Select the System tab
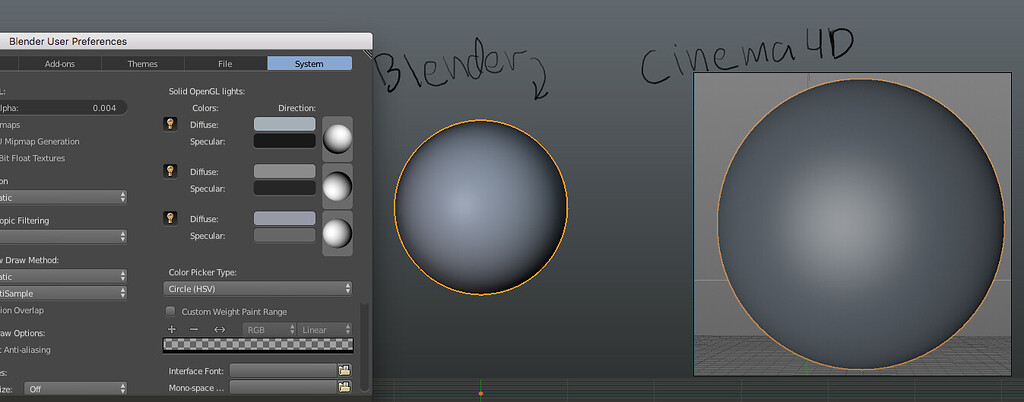The image size is (1024, 402). pyautogui.click(x=310, y=63)
